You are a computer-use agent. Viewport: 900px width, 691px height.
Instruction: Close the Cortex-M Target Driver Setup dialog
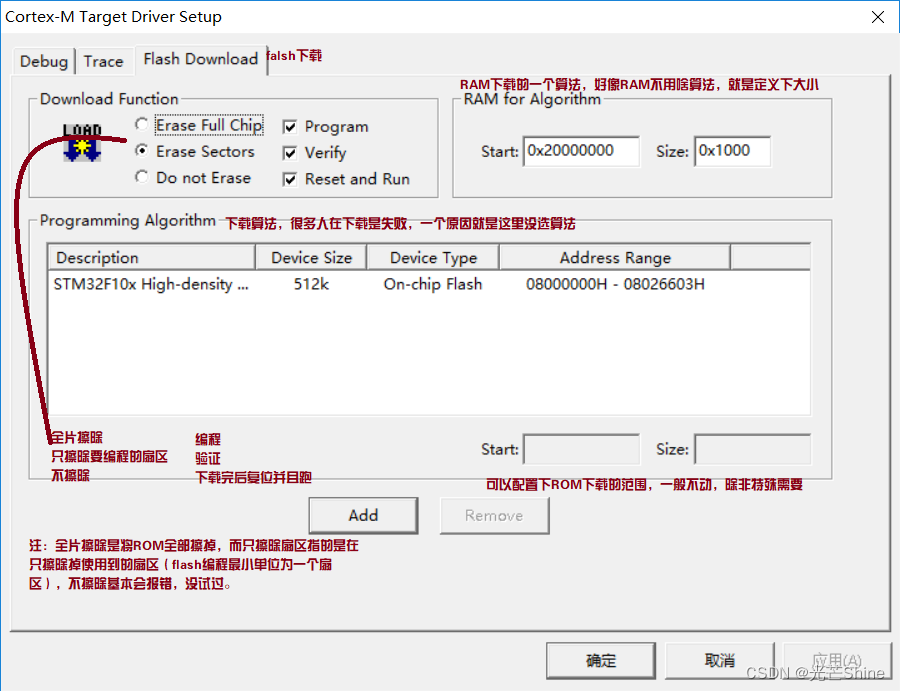pyautogui.click(x=878, y=17)
